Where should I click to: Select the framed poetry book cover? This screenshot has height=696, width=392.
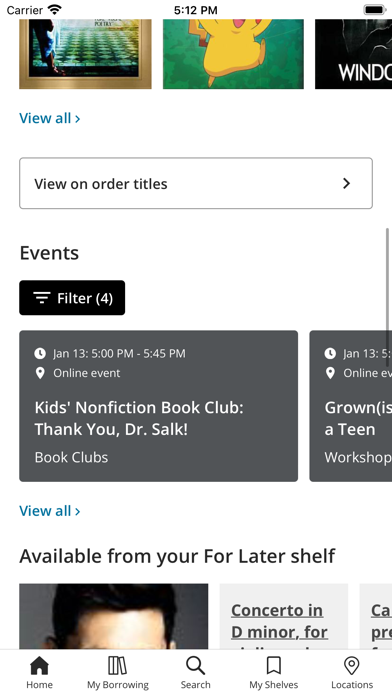coord(85,54)
